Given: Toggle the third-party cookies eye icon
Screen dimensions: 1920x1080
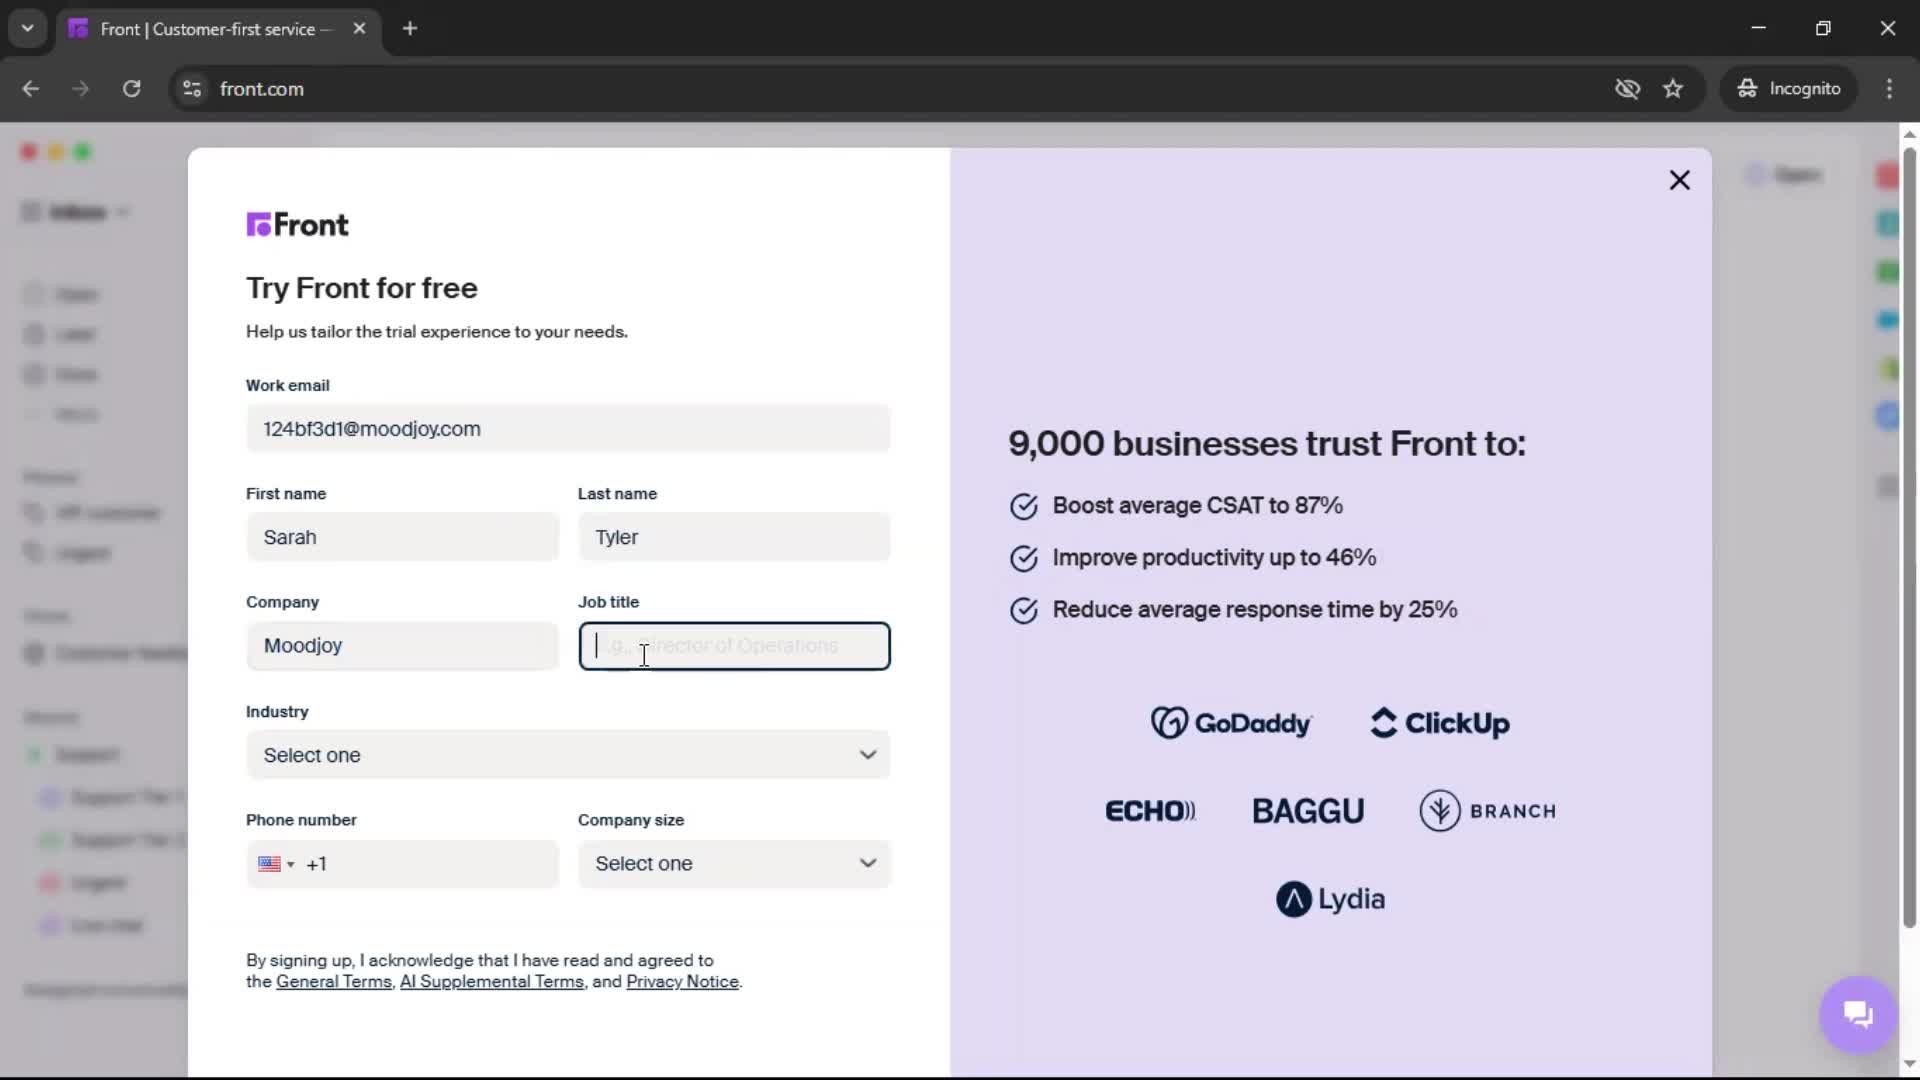Looking at the screenshot, I should click(x=1627, y=89).
